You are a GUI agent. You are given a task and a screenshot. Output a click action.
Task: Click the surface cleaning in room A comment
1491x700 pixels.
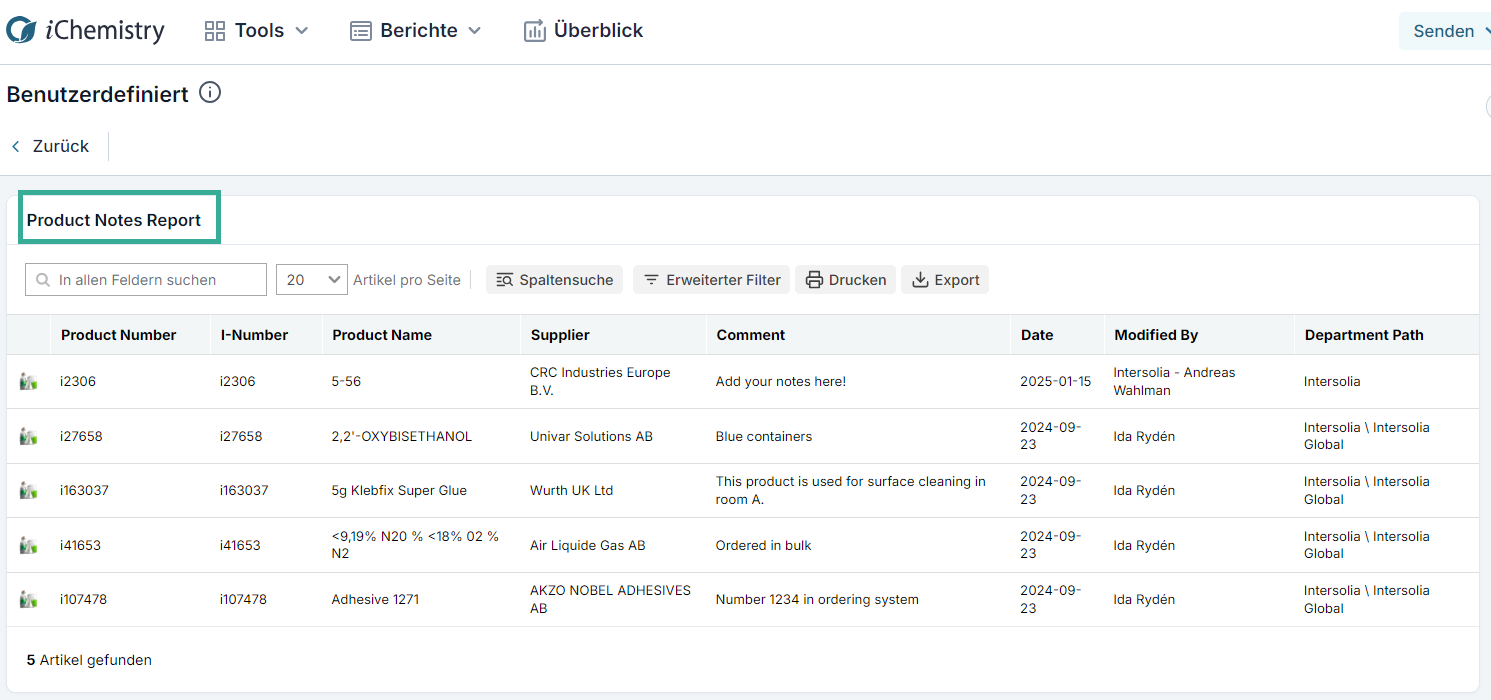[x=851, y=490]
